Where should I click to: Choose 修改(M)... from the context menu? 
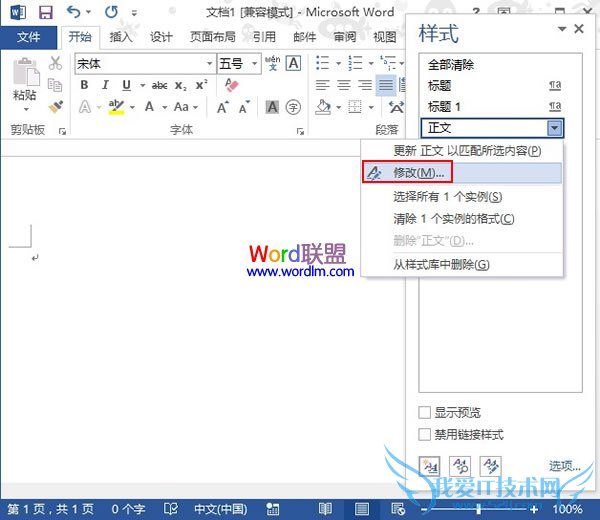click(x=462, y=173)
